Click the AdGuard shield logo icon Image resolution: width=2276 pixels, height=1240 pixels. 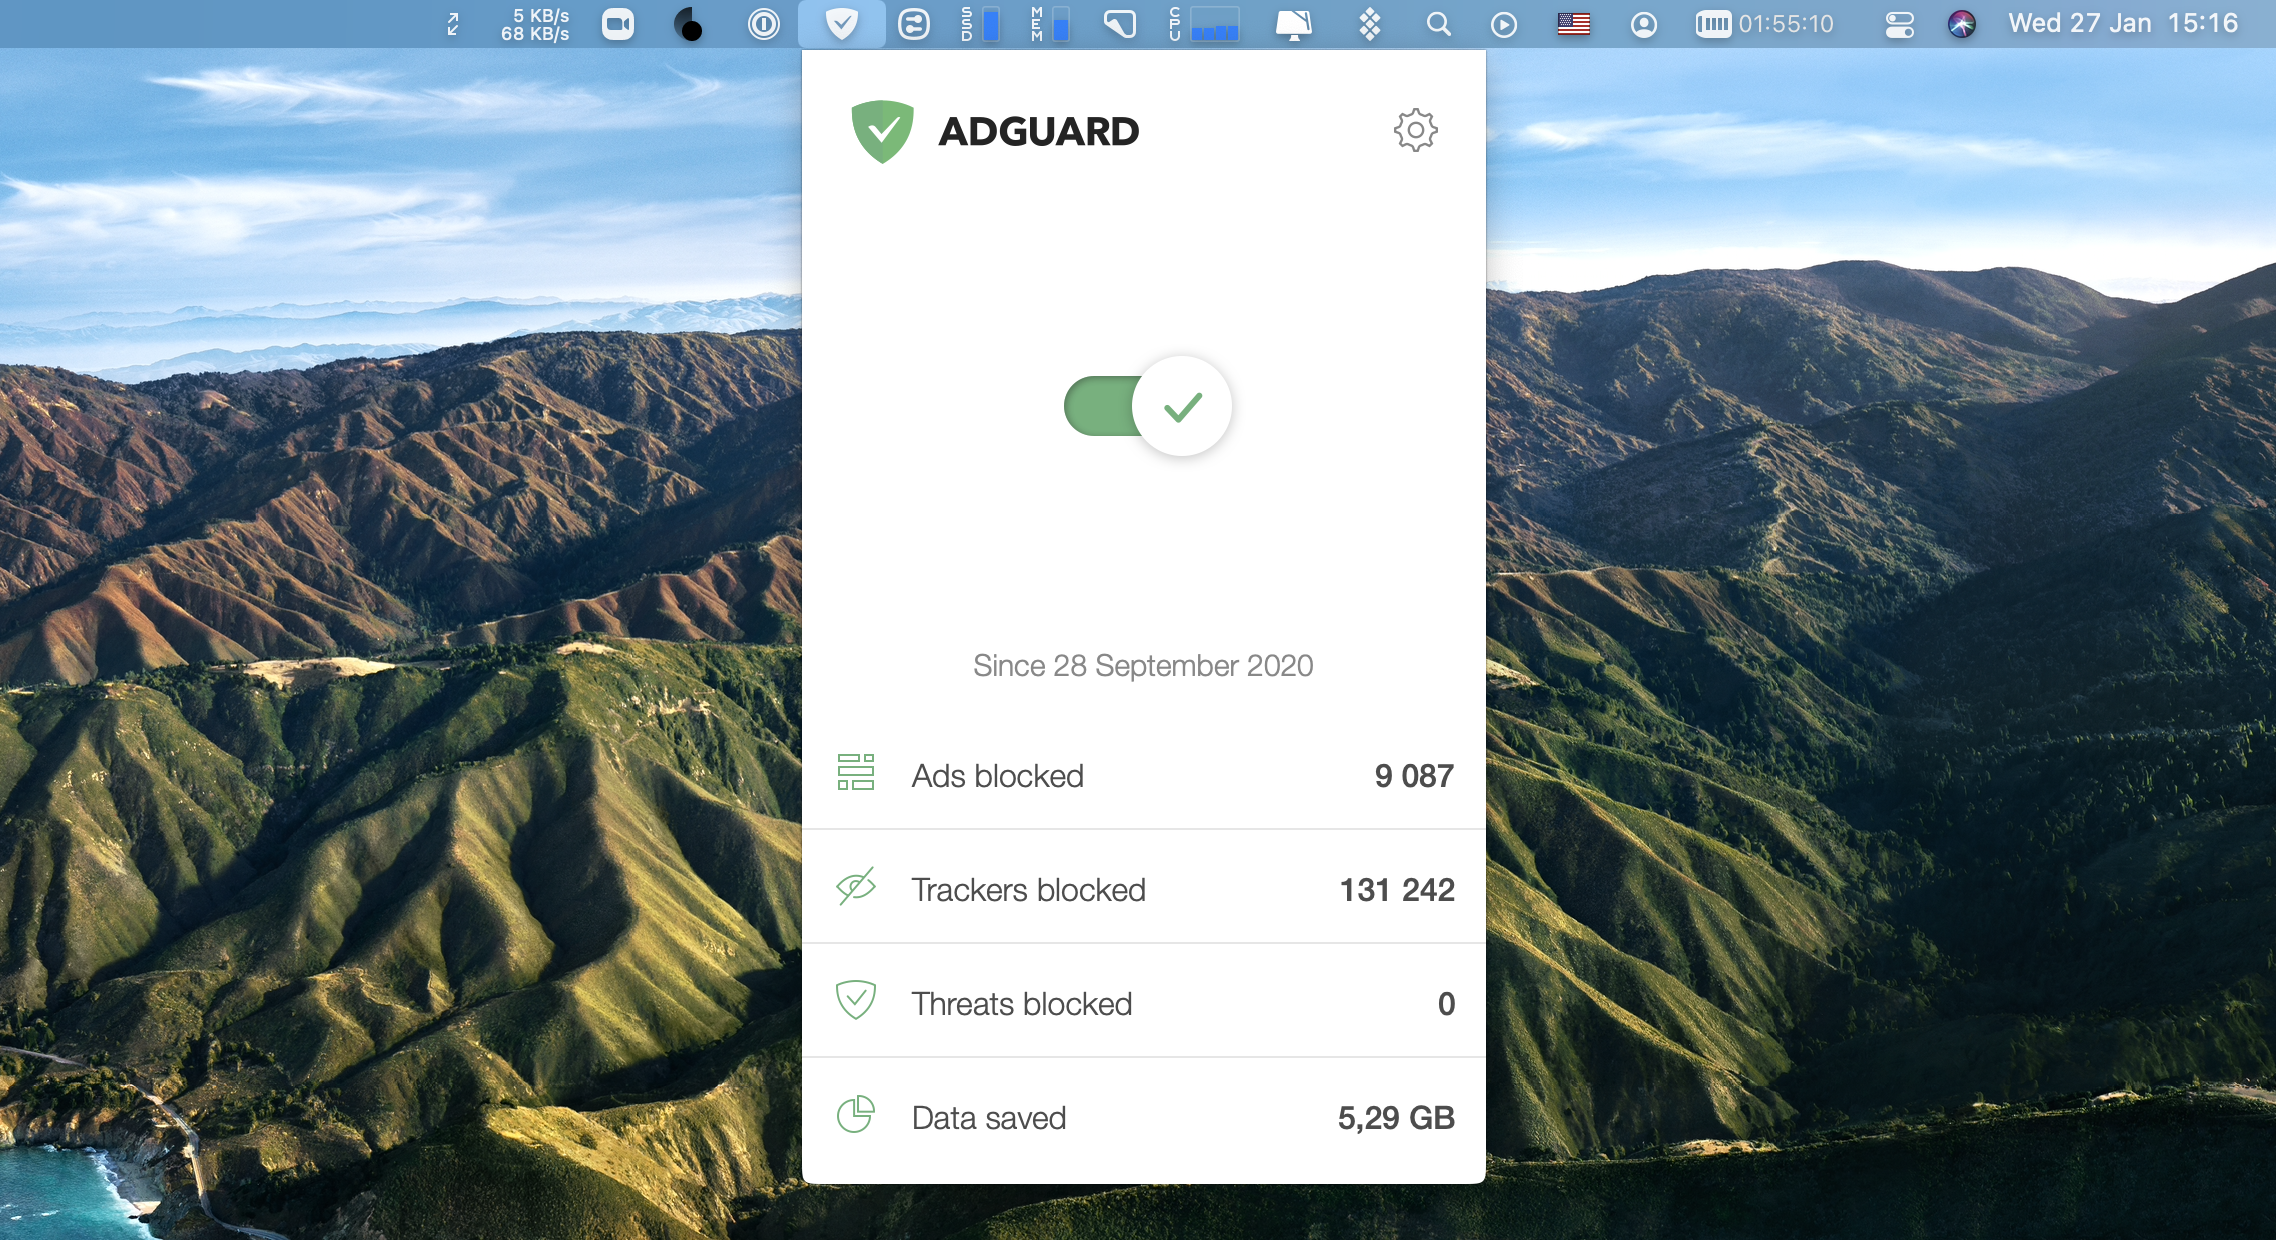pyautogui.click(x=882, y=130)
